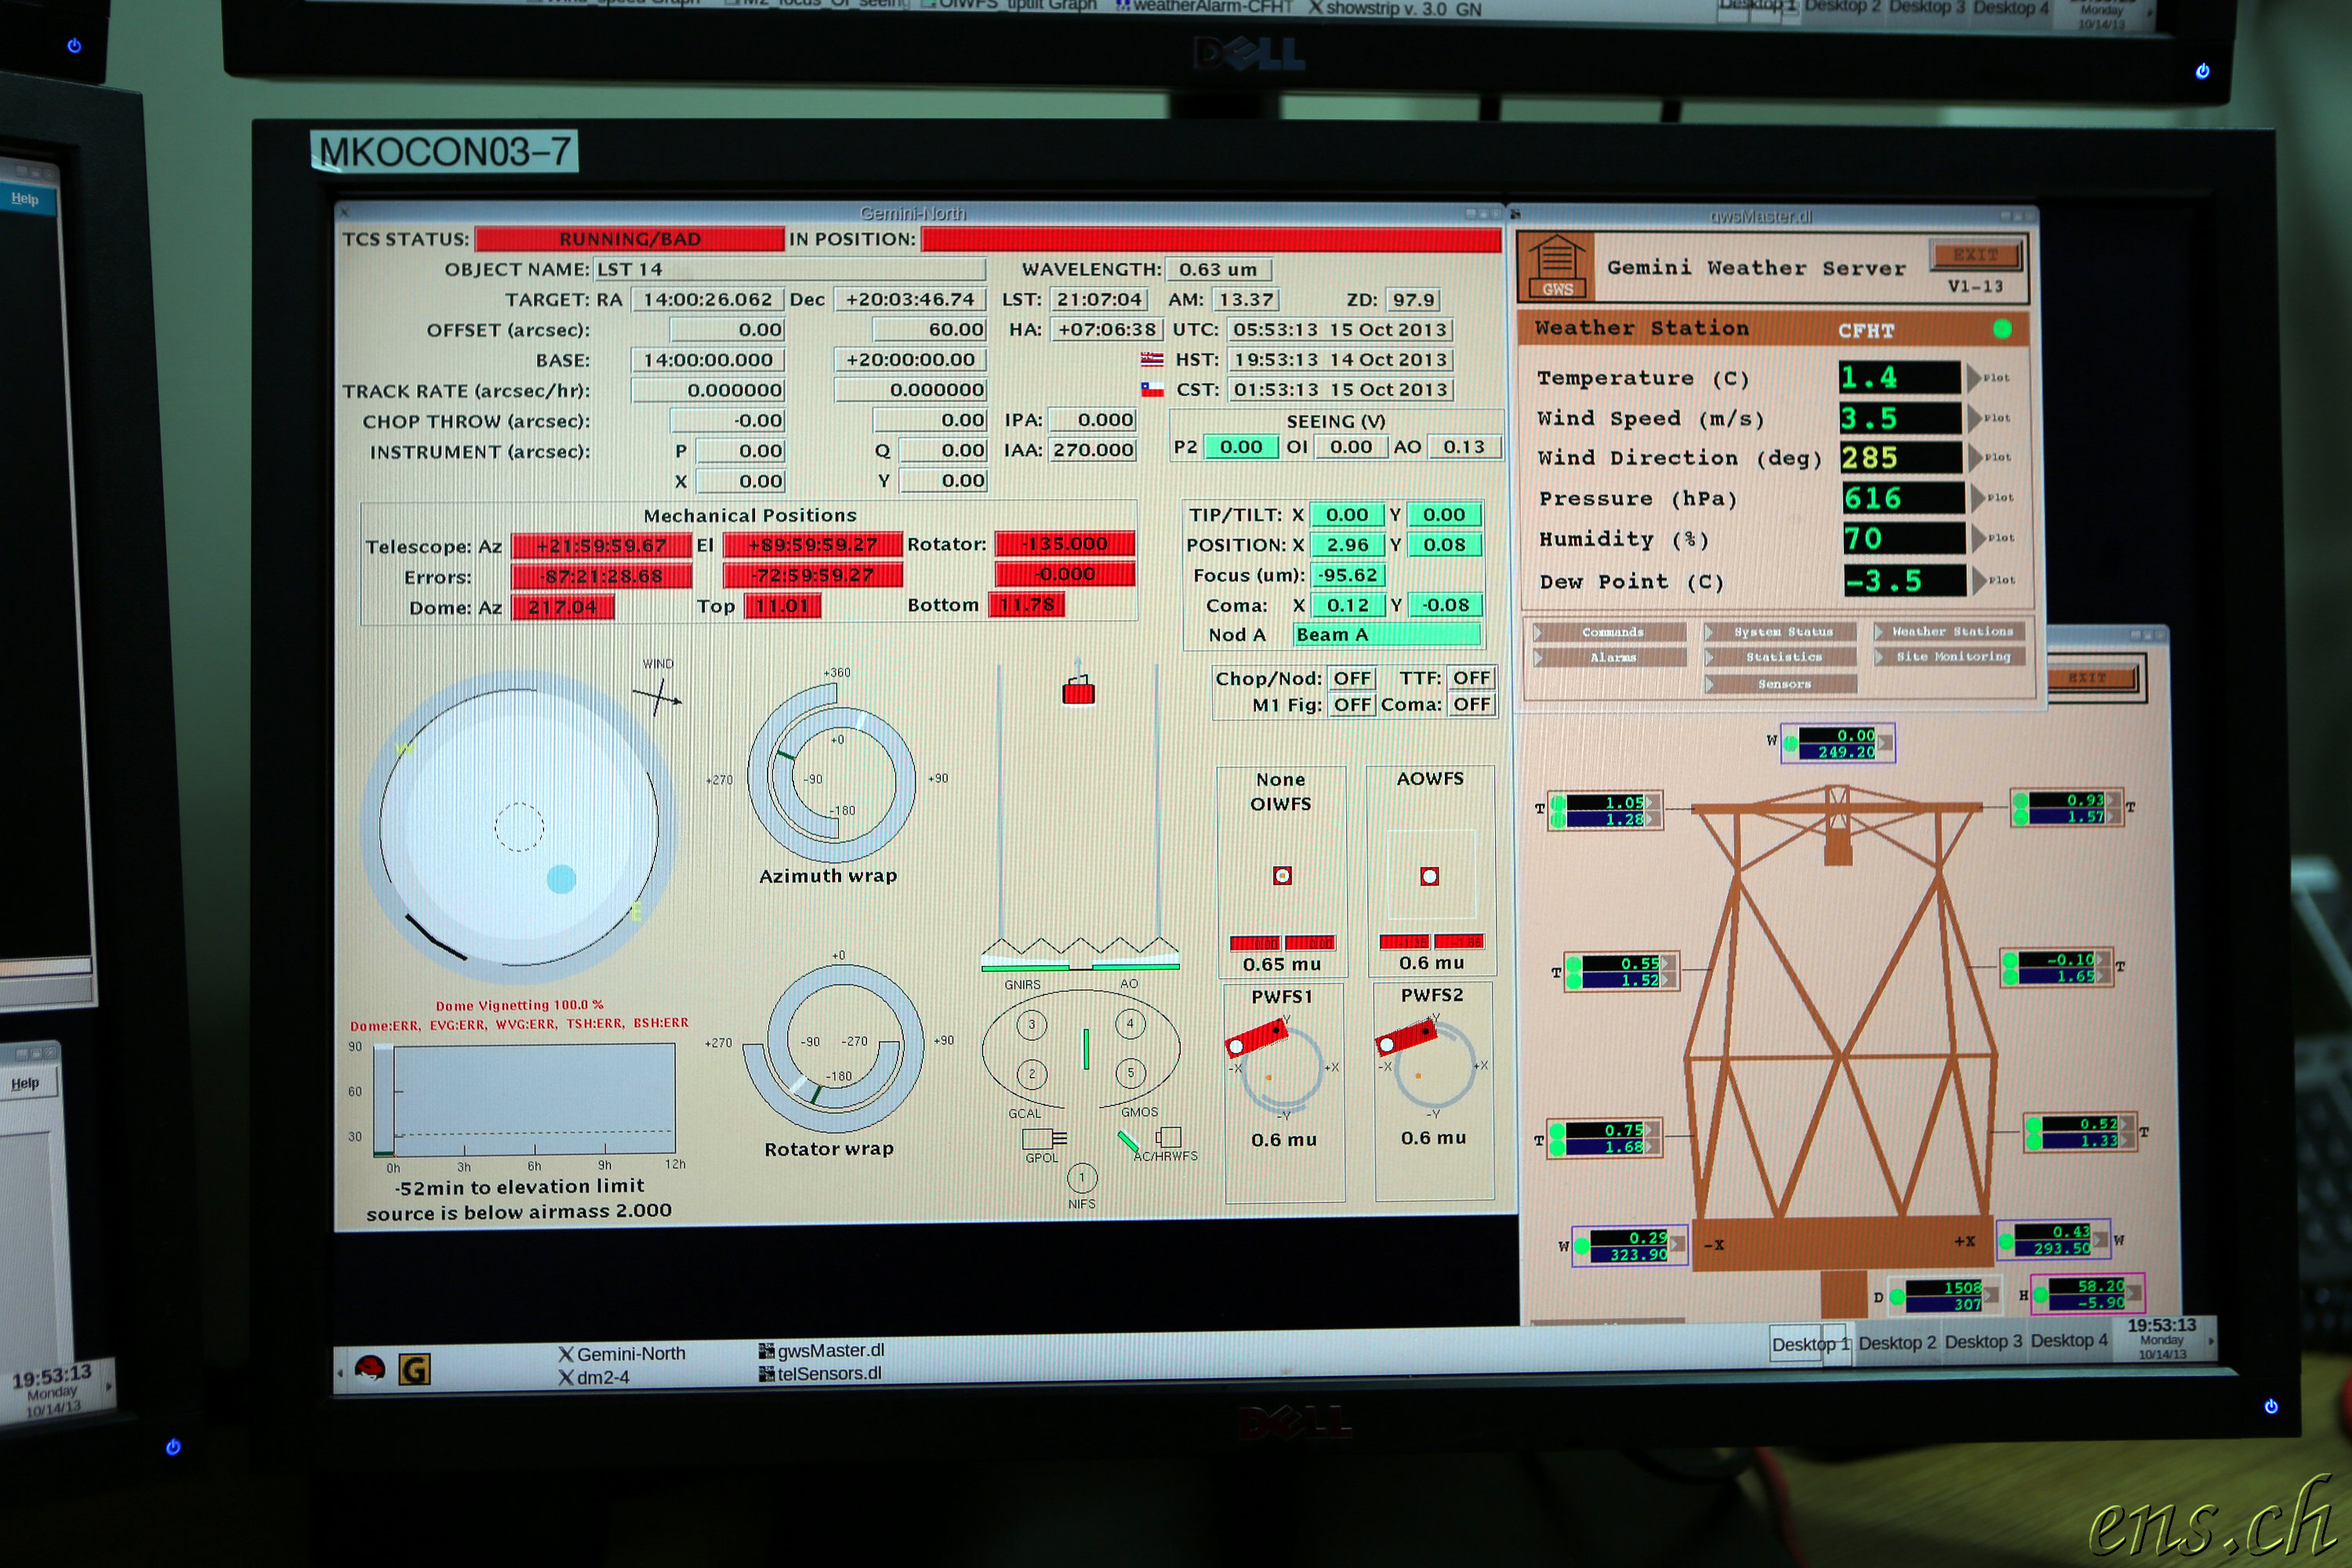Switch to Desktop 4

2069,1341
